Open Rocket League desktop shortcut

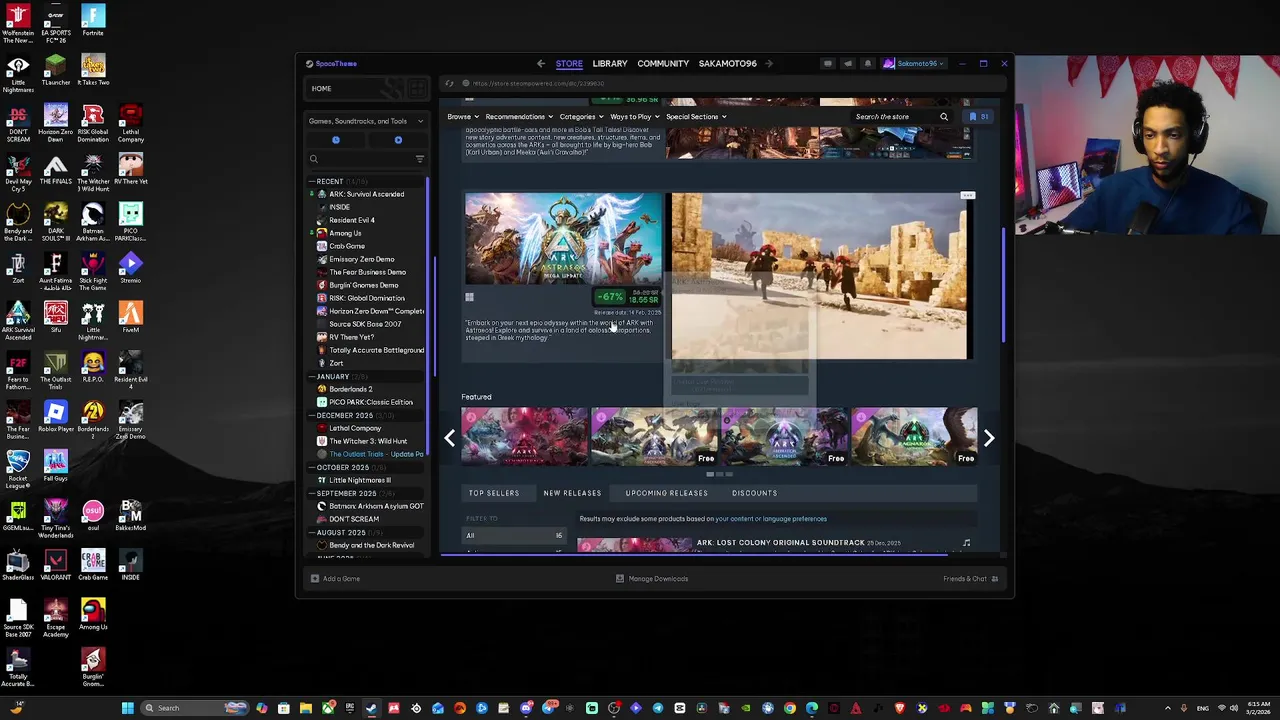[x=18, y=470]
